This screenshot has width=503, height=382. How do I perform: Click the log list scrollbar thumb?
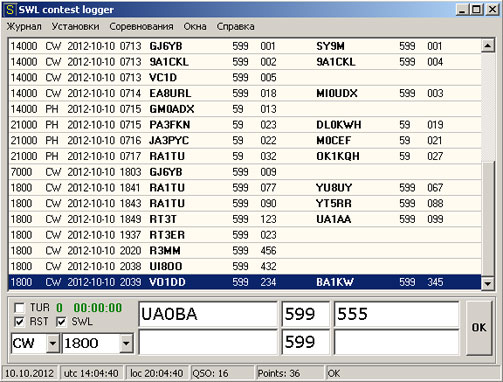488,219
